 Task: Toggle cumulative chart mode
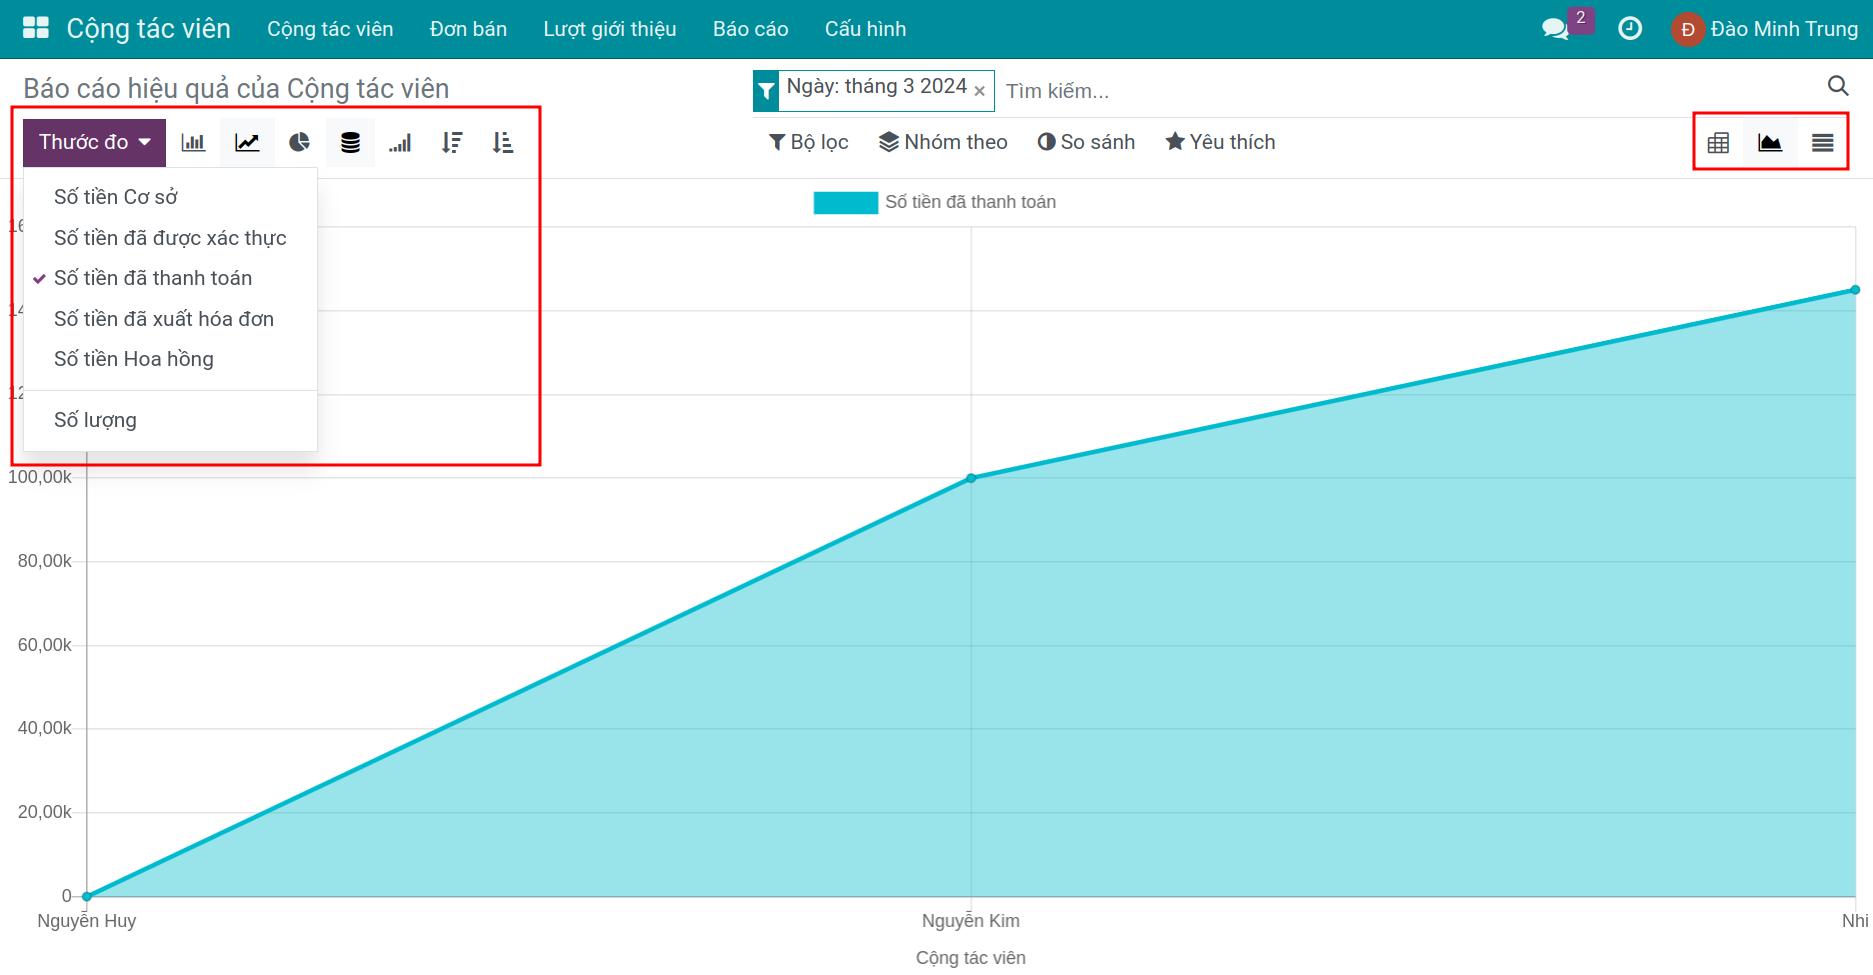click(x=400, y=142)
